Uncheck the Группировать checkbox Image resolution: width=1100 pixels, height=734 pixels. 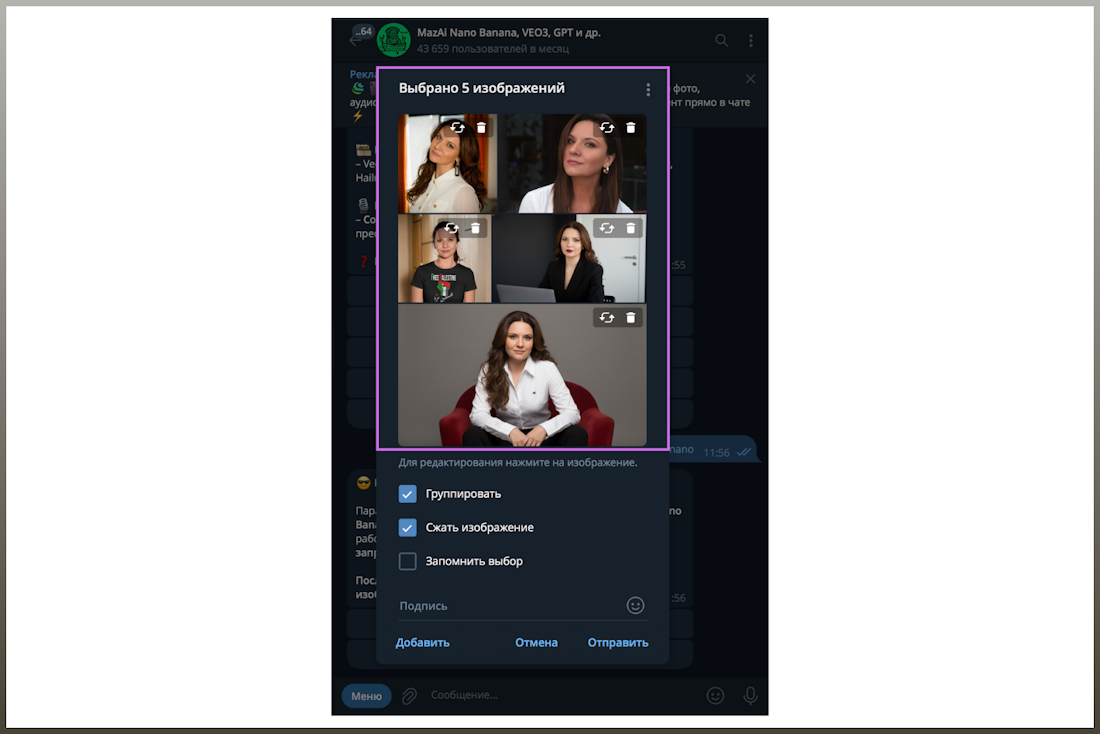point(408,494)
